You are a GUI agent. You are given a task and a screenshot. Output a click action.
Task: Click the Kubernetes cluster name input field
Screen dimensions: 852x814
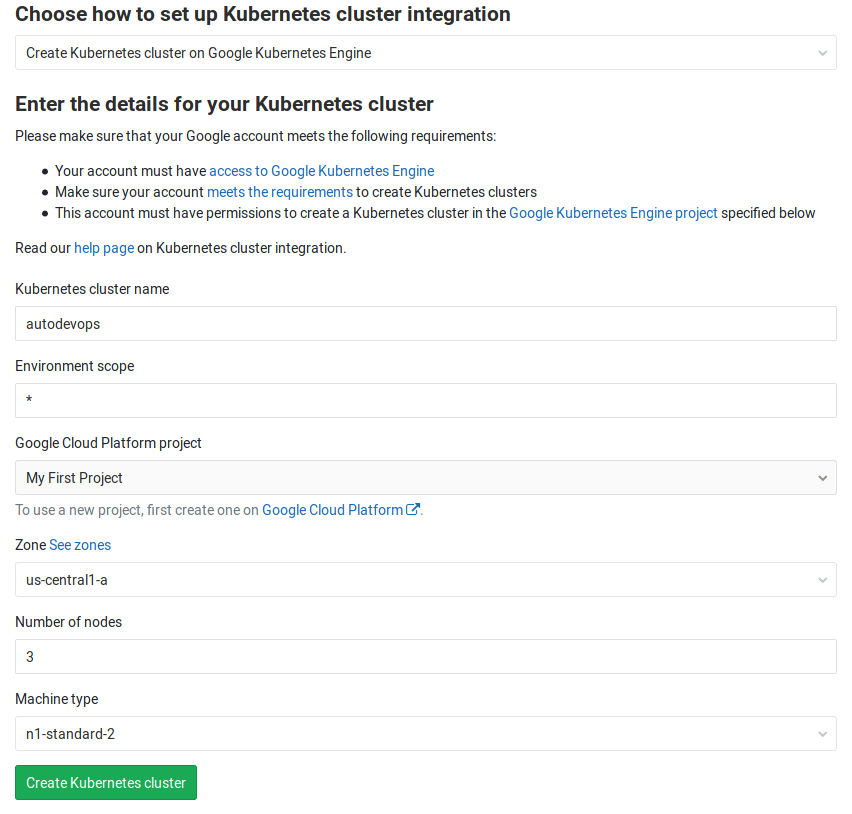tap(425, 323)
